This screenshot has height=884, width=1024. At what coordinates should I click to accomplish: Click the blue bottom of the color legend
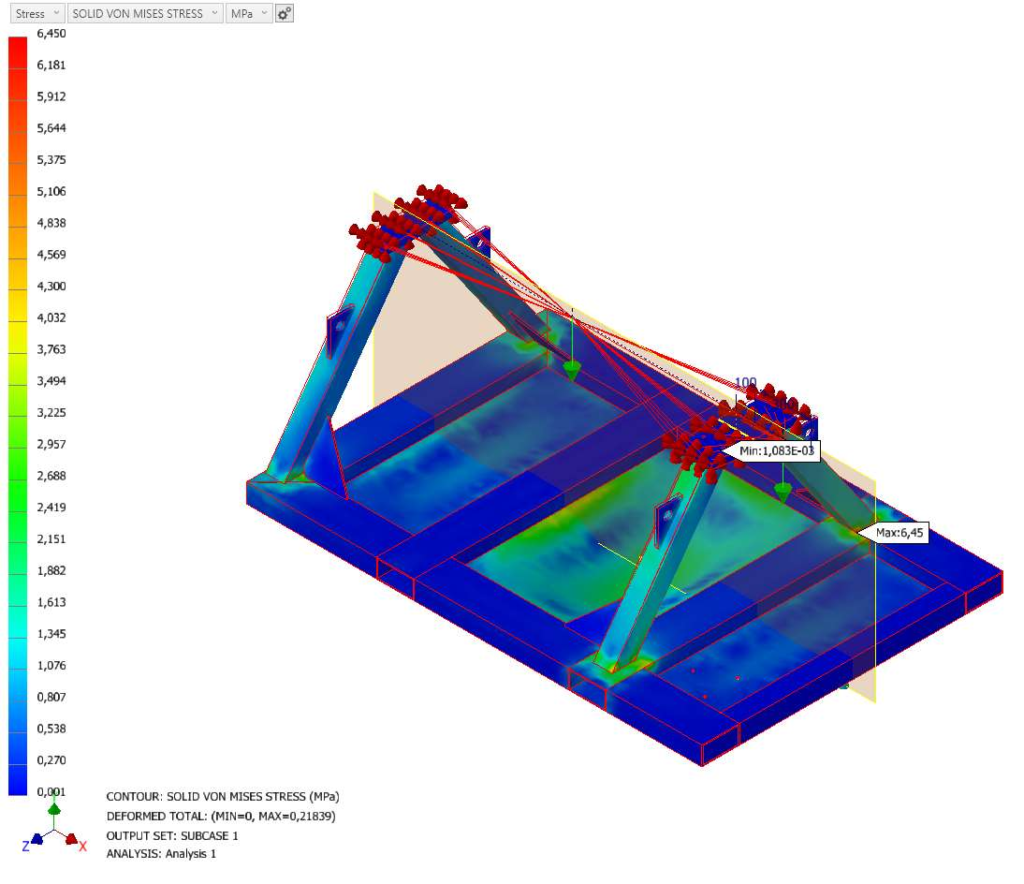pyautogui.click(x=18, y=780)
